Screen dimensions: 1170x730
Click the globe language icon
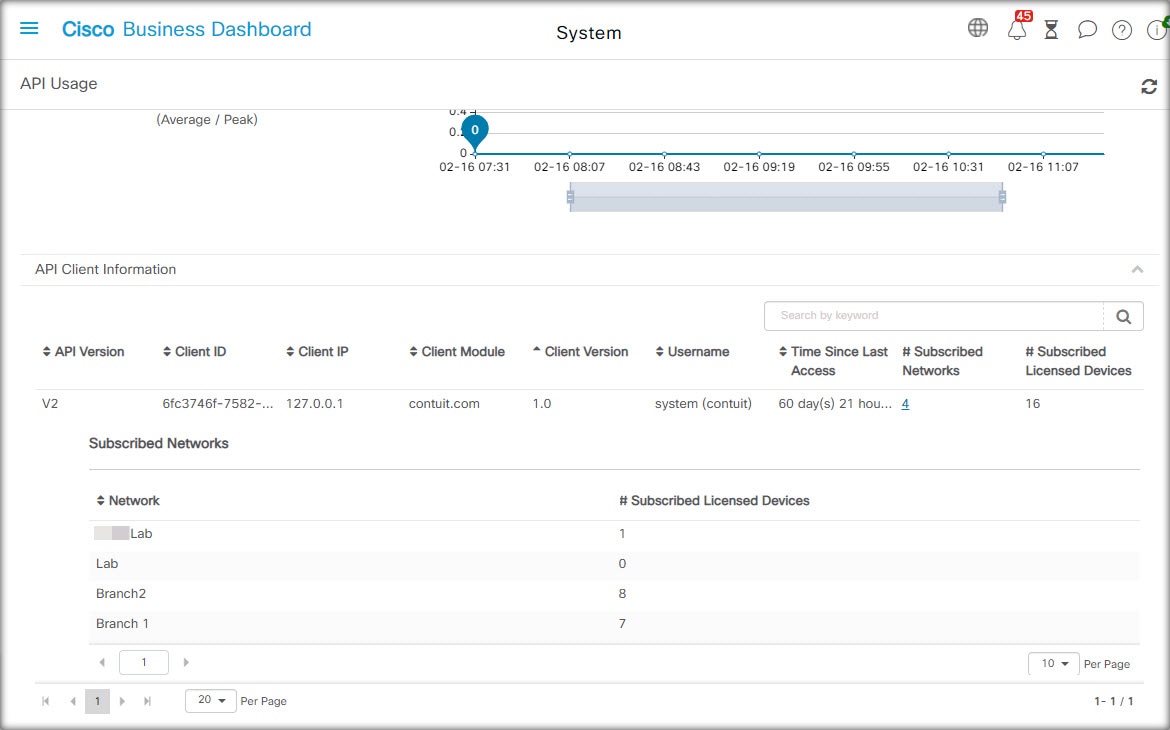(977, 28)
